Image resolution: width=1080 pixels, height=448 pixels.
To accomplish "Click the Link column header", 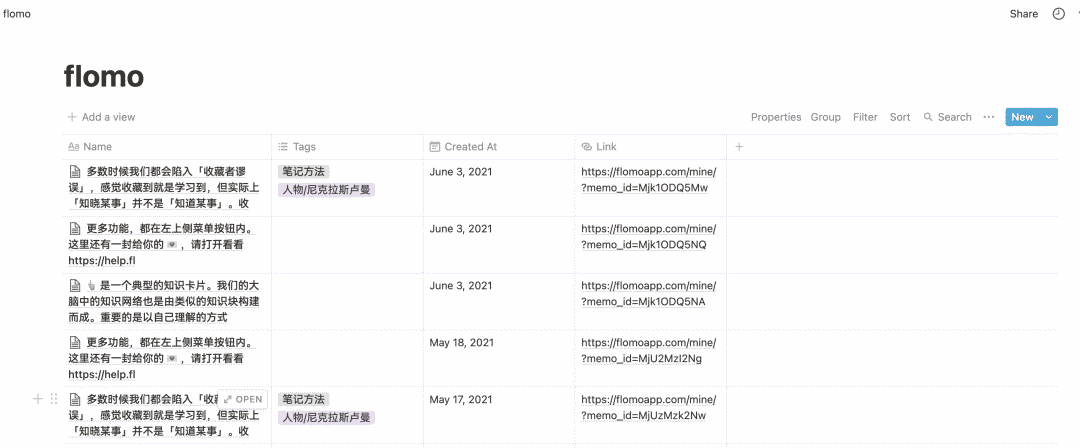I will tap(651, 147).
